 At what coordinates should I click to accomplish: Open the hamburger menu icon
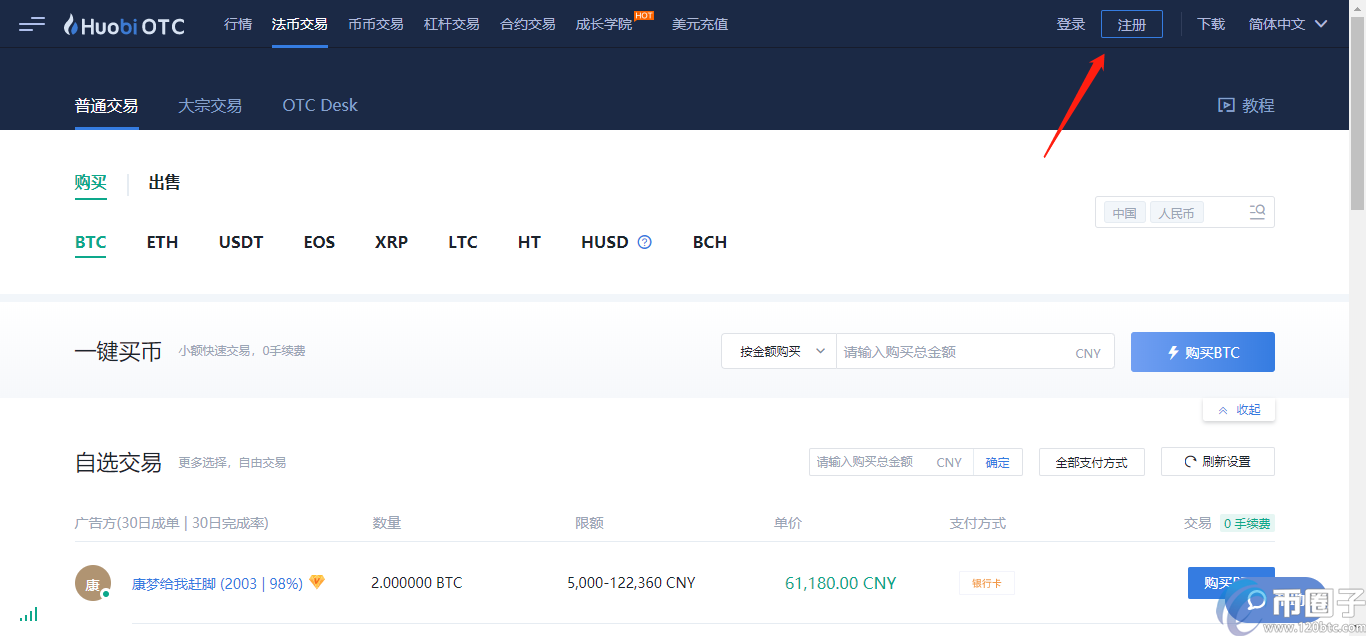[x=32, y=24]
